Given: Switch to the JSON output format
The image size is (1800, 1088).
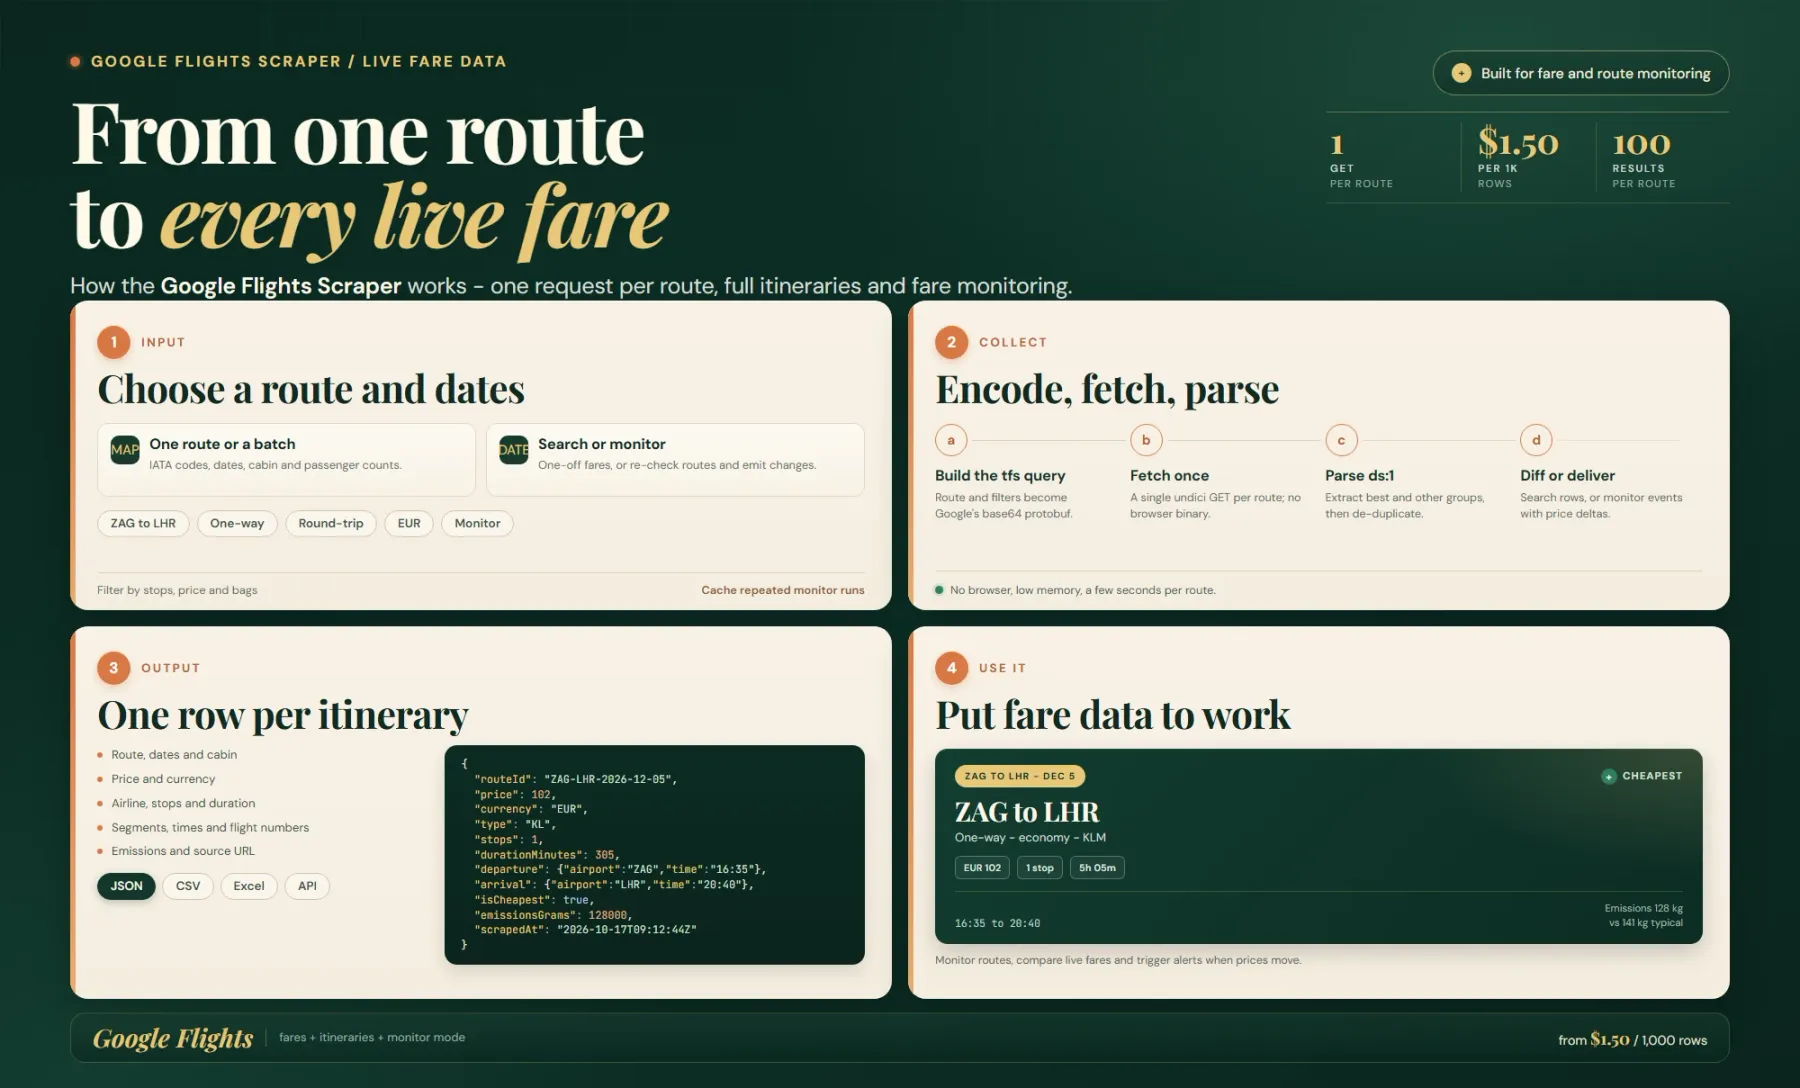Looking at the screenshot, I should pos(126,886).
